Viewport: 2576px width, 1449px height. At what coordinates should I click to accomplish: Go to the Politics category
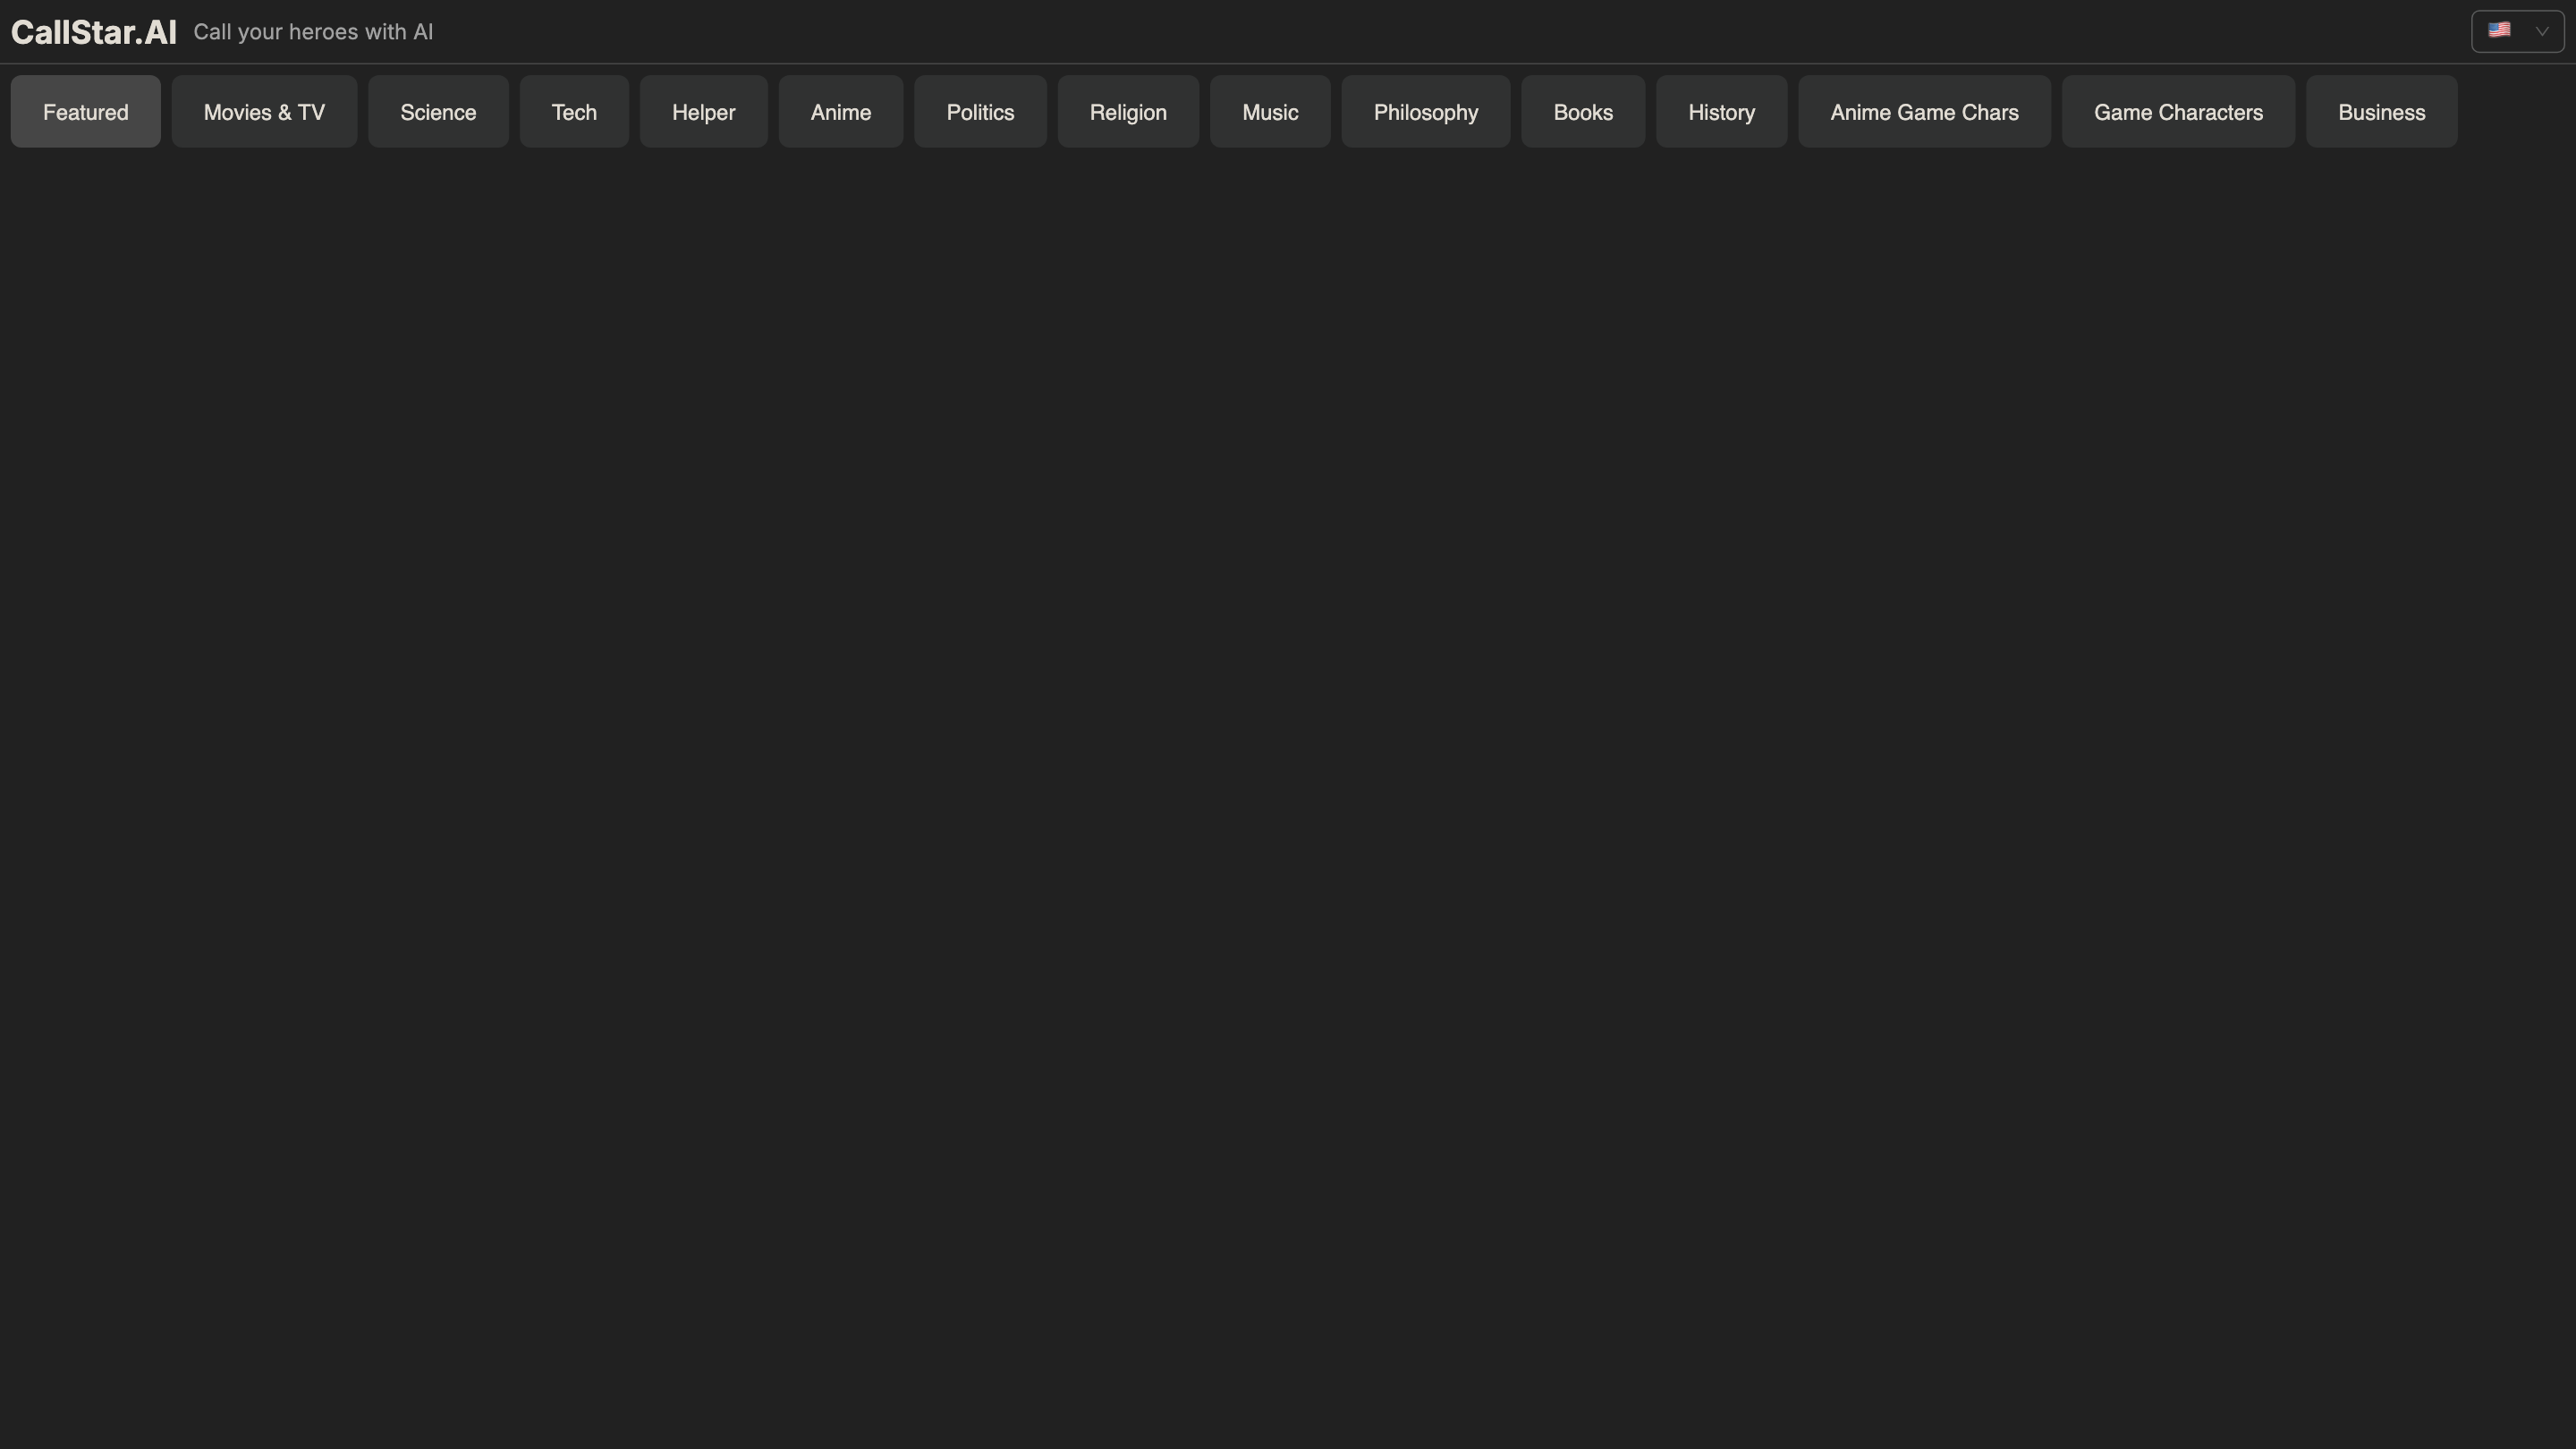[x=980, y=112]
